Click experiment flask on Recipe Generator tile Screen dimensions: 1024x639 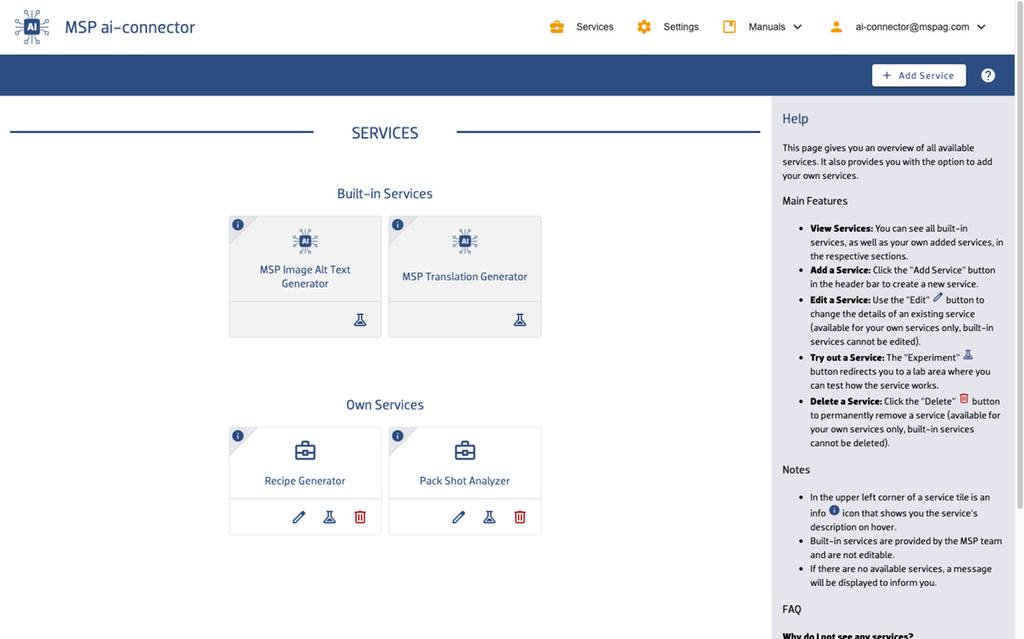point(329,517)
